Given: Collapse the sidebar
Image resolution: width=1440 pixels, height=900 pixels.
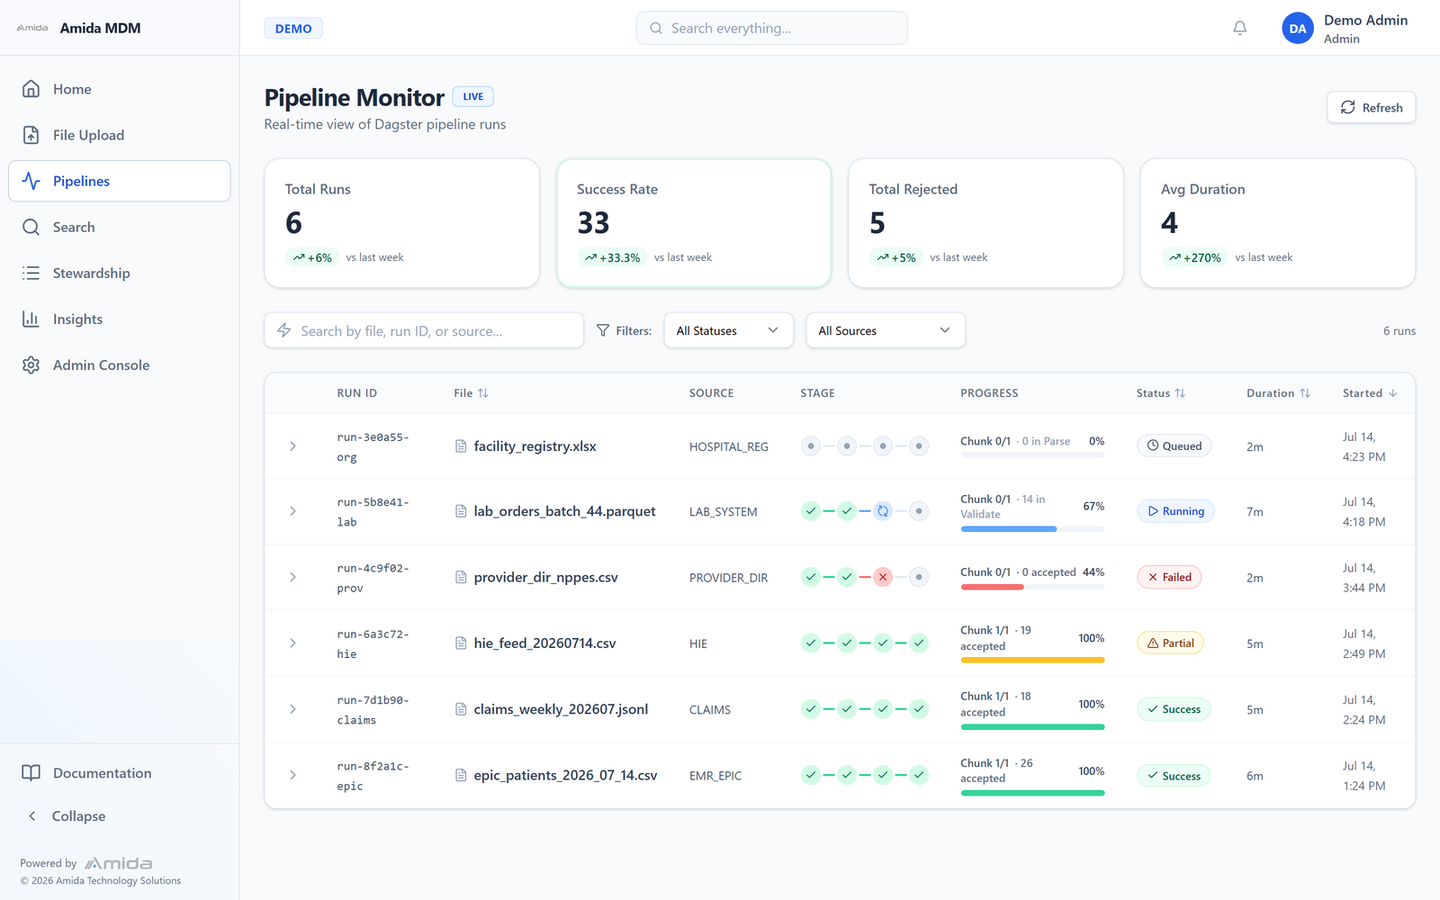Looking at the screenshot, I should (119, 816).
